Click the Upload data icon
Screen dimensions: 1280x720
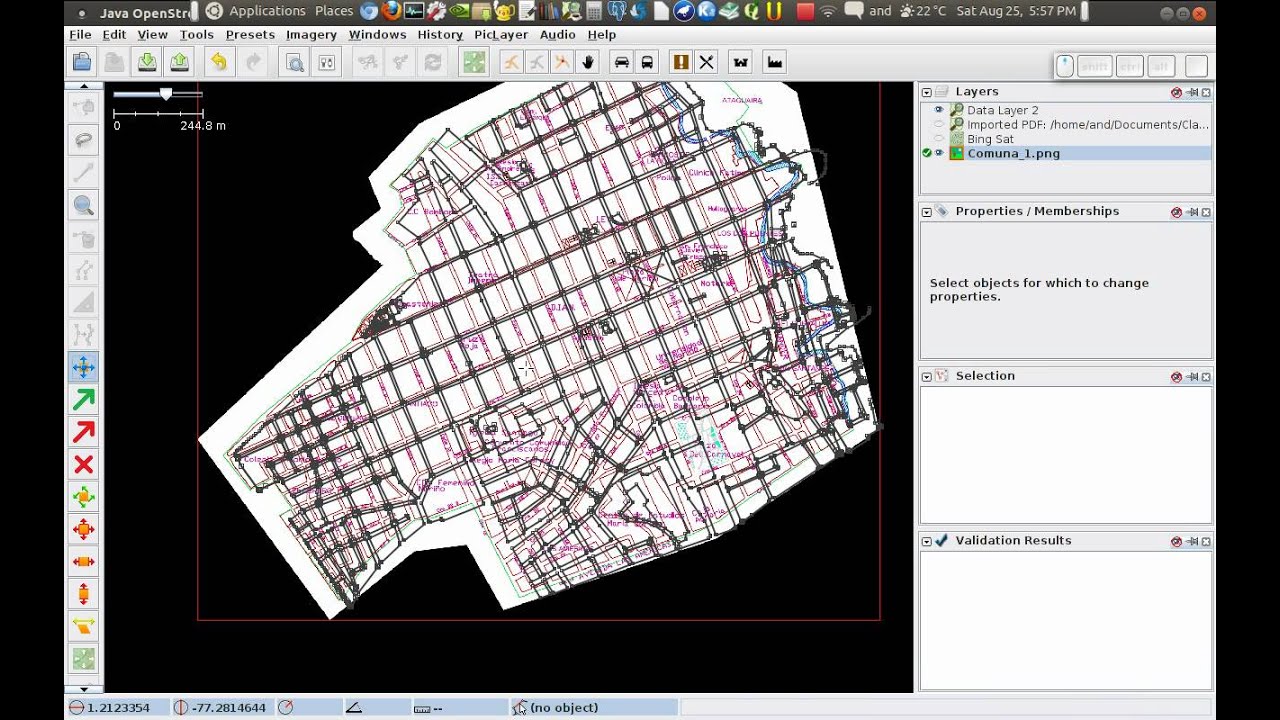179,62
